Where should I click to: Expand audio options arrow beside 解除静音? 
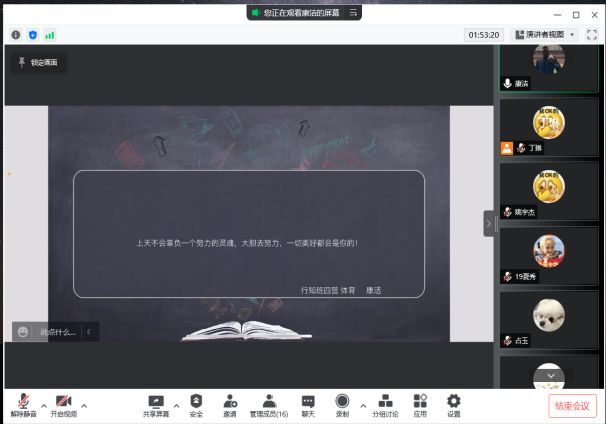click(x=43, y=405)
